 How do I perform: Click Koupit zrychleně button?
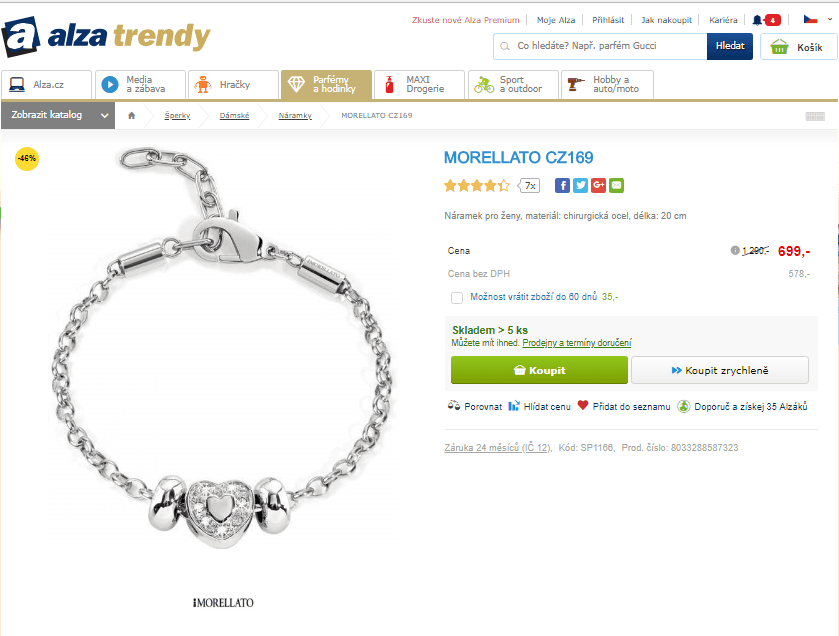coord(720,370)
